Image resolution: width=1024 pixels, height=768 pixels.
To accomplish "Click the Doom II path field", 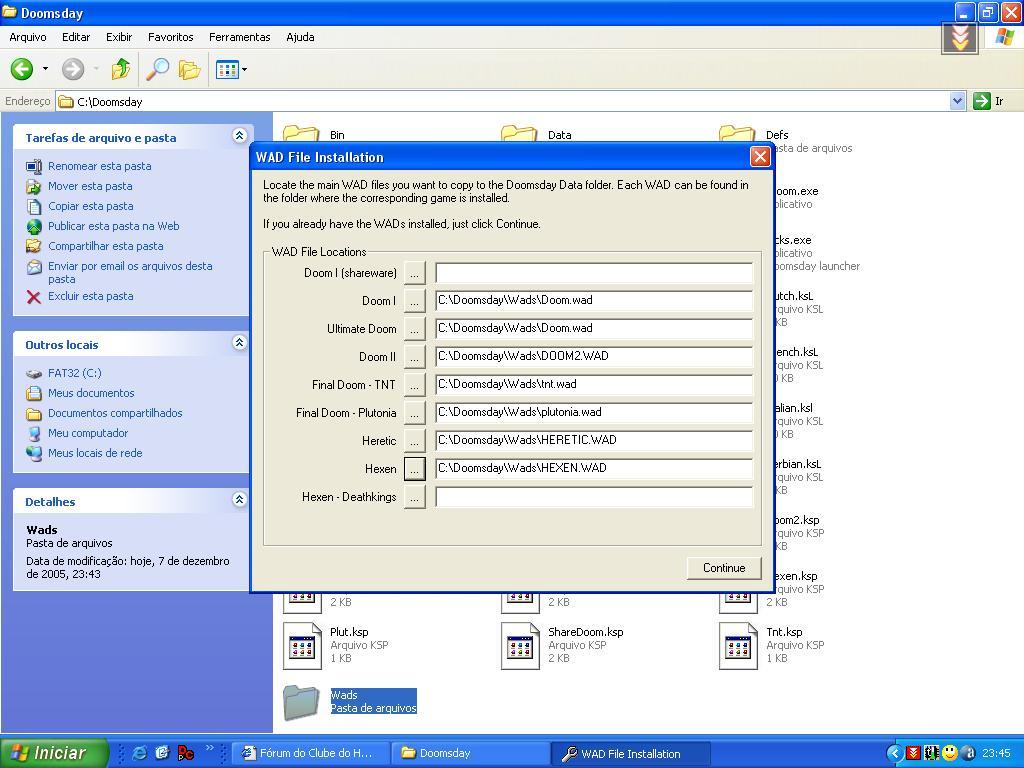I will click(x=594, y=357).
